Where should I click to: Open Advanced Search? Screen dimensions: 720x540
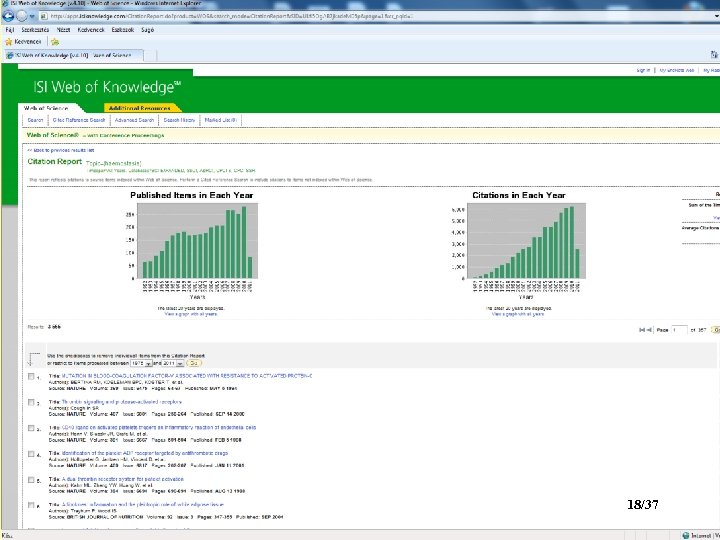[x=134, y=120]
